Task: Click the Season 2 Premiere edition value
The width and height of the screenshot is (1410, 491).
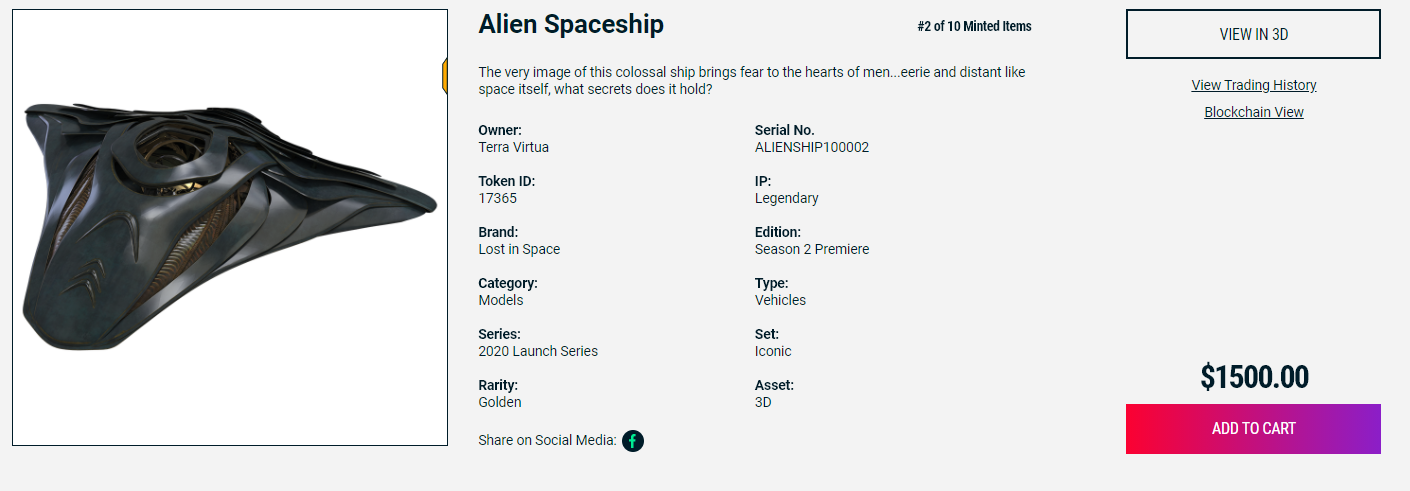Action: [812, 249]
